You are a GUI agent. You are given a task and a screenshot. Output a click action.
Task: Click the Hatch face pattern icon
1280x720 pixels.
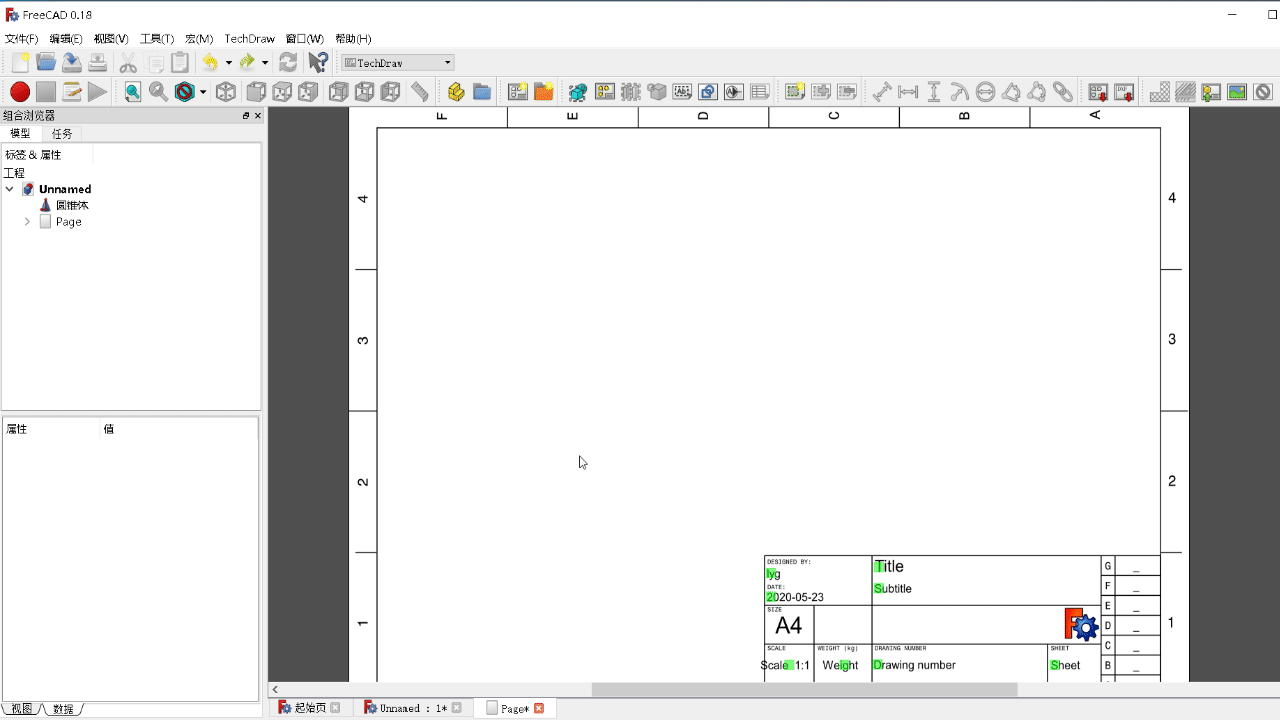click(x=1160, y=92)
